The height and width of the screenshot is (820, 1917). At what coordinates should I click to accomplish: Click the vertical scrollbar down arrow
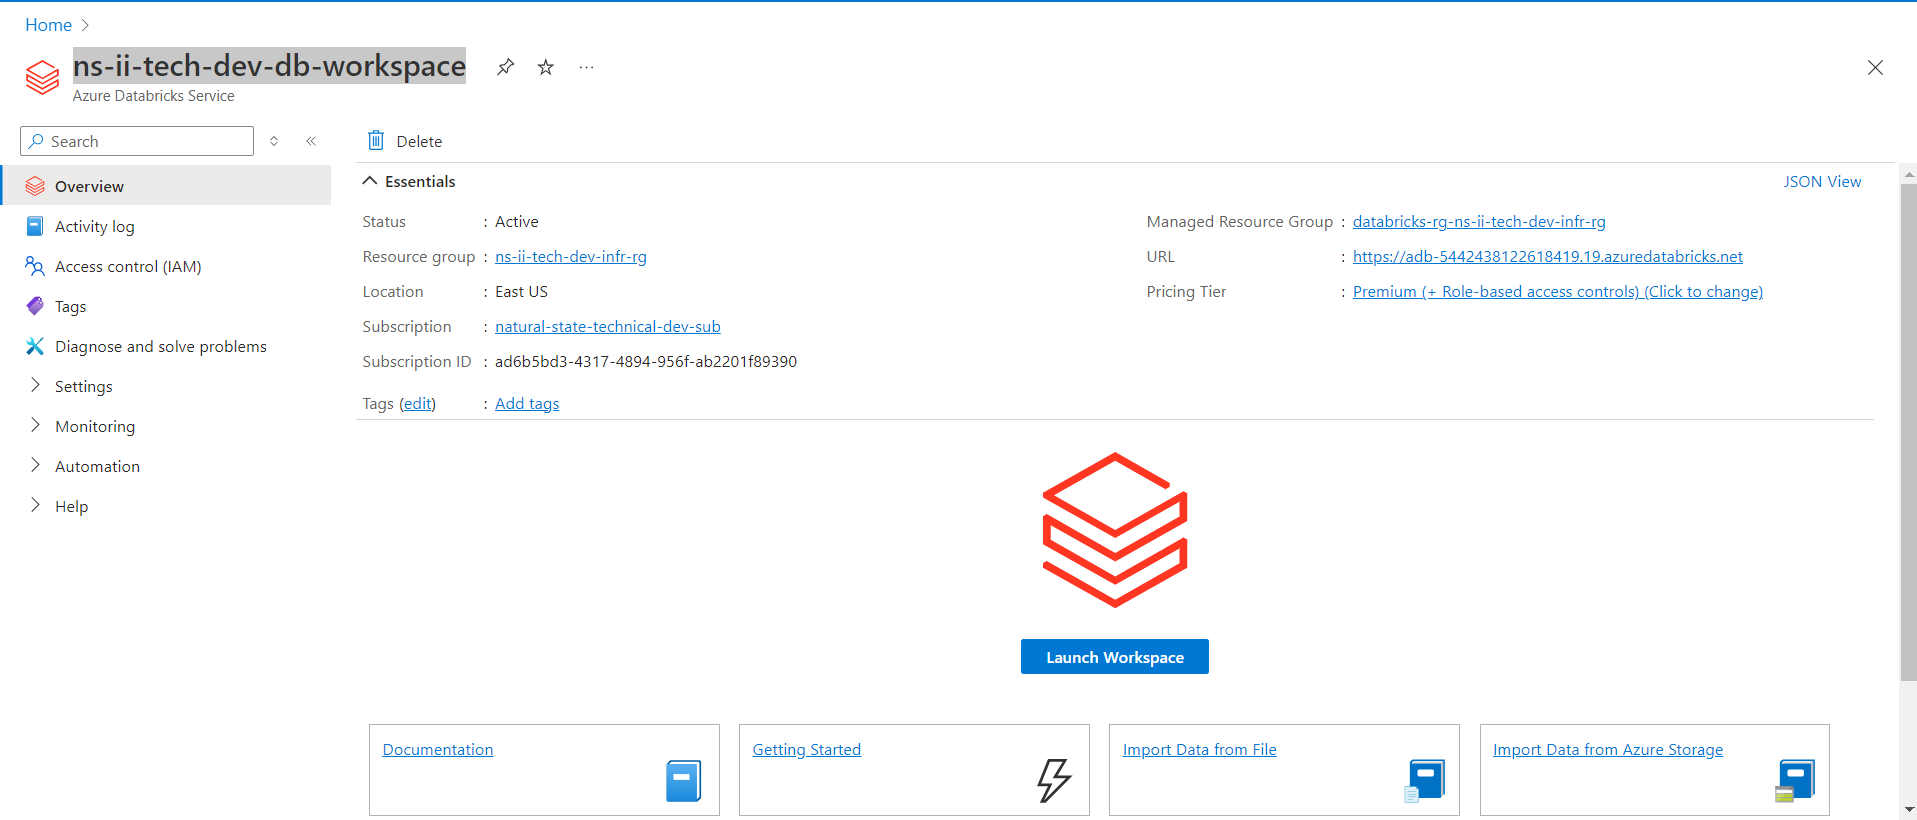[1909, 810]
